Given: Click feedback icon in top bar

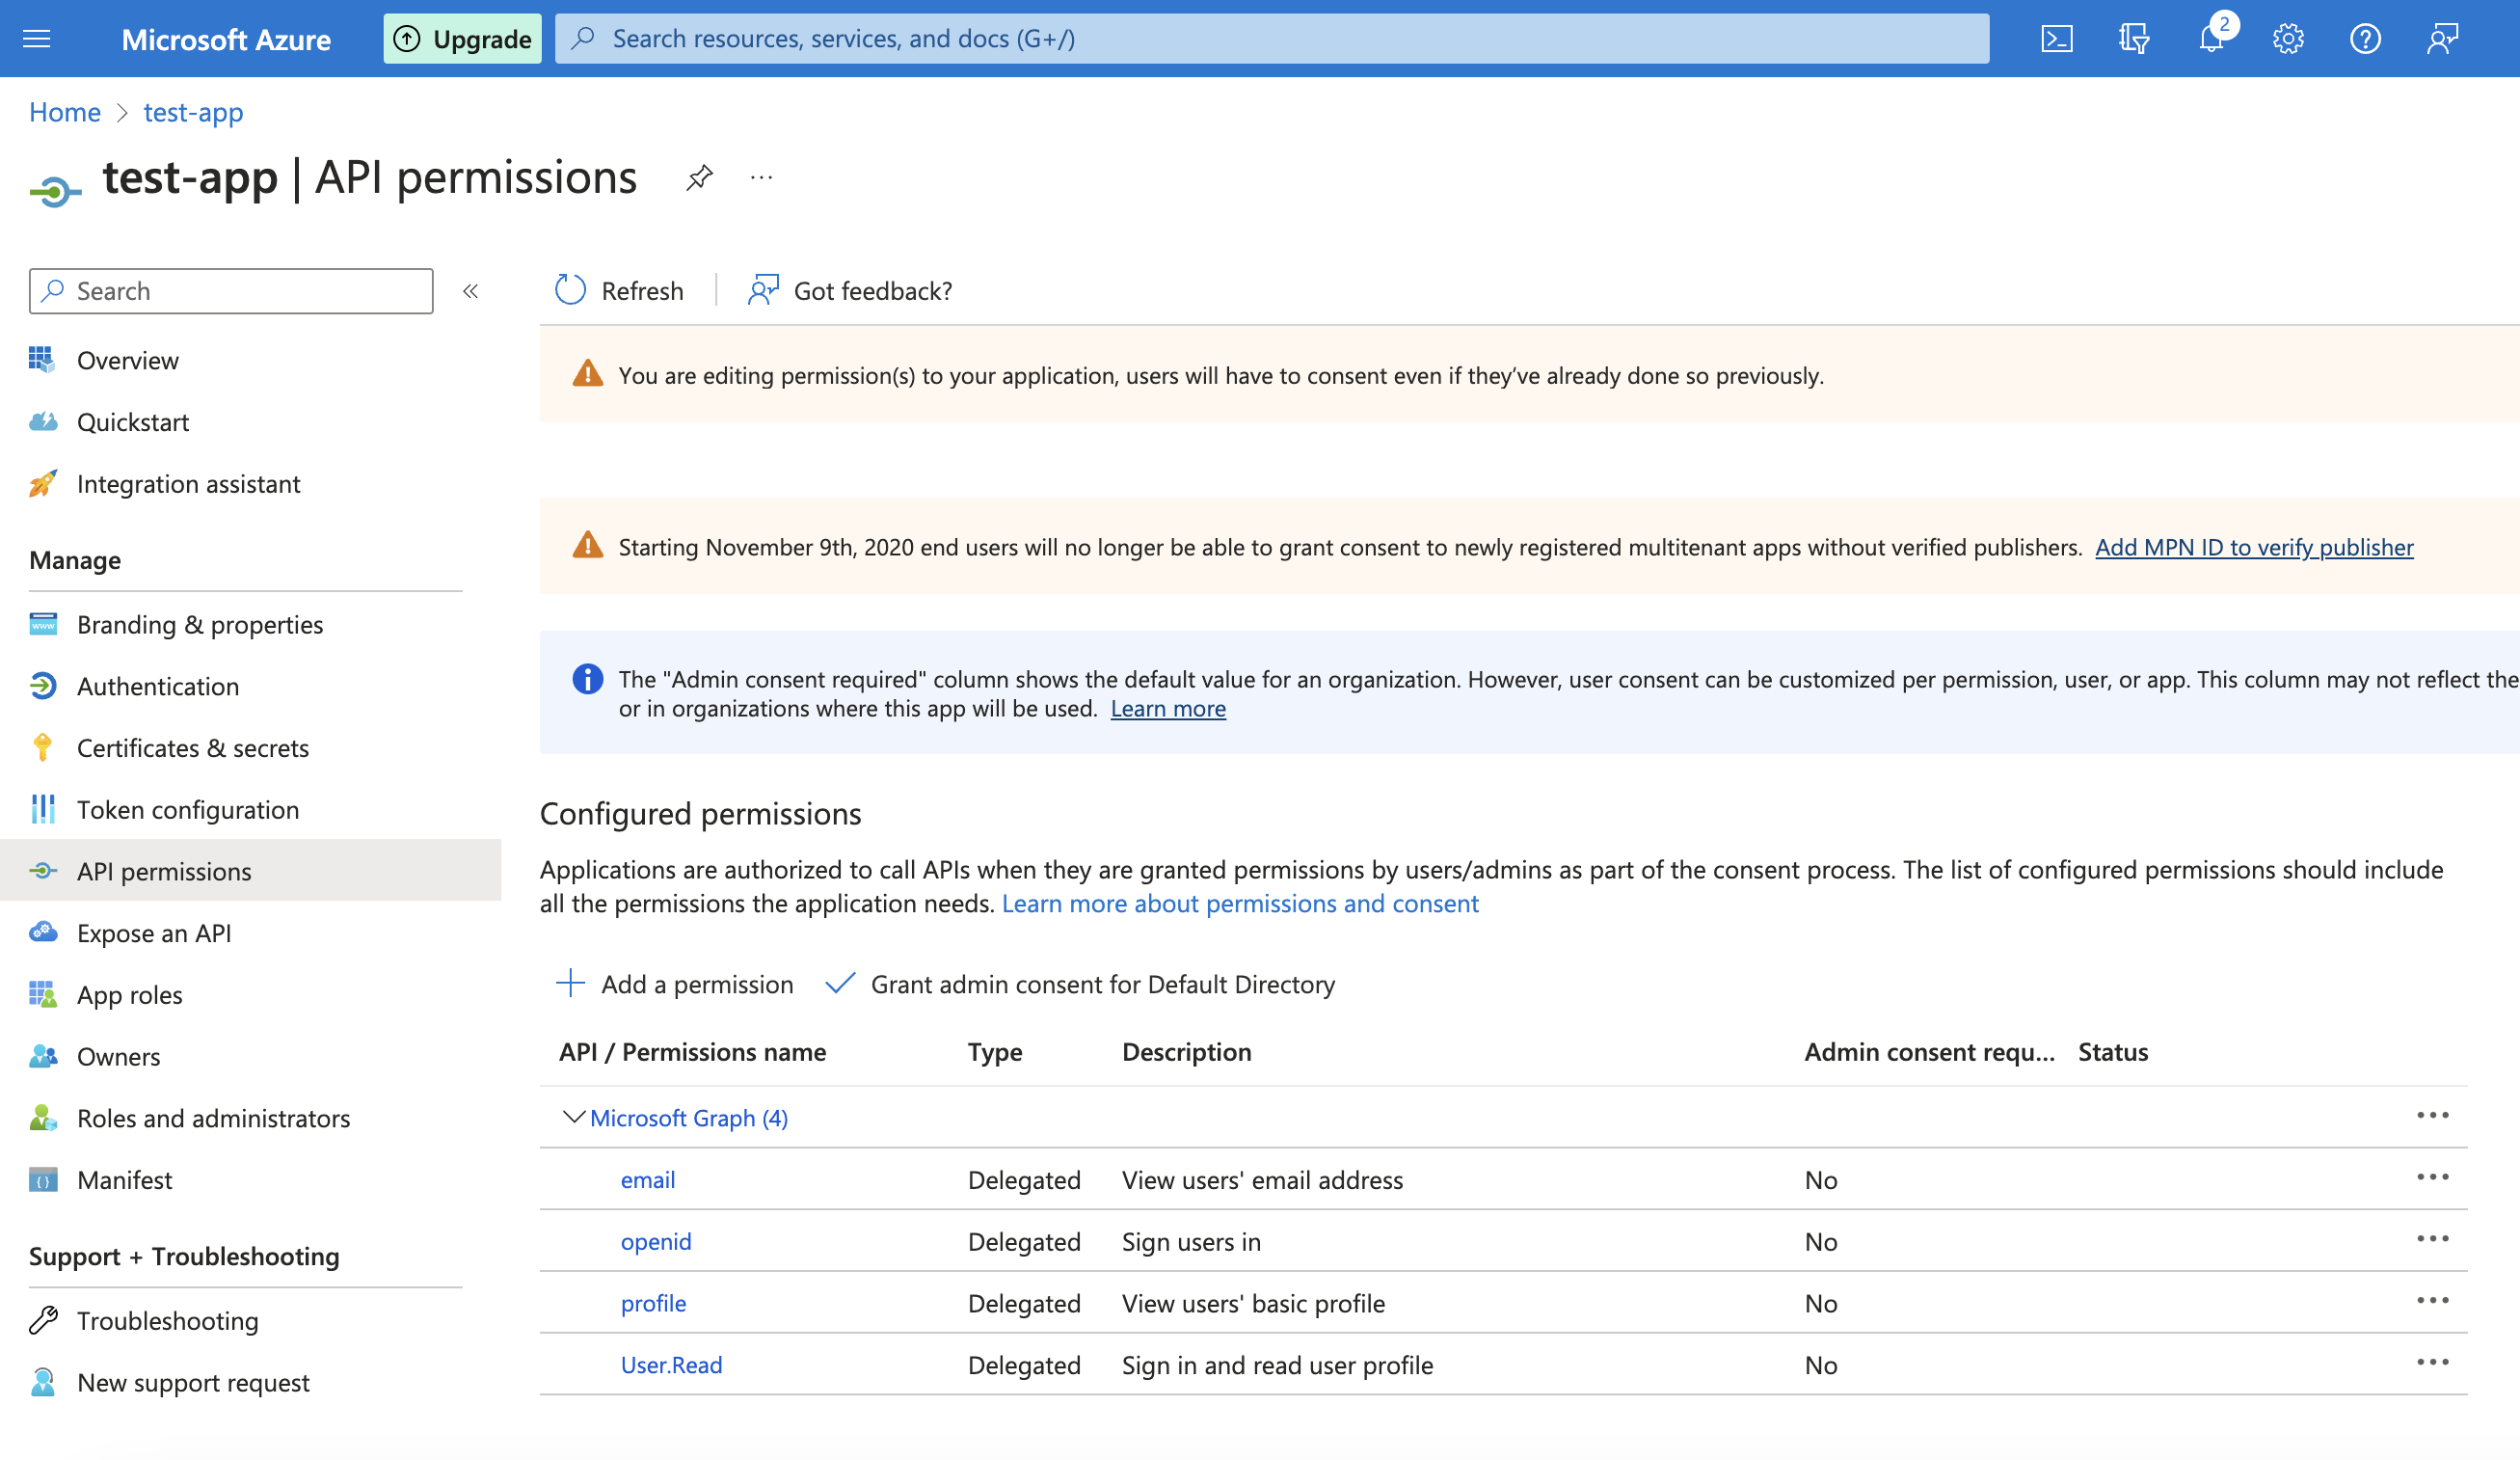Looking at the screenshot, I should click(x=2442, y=39).
